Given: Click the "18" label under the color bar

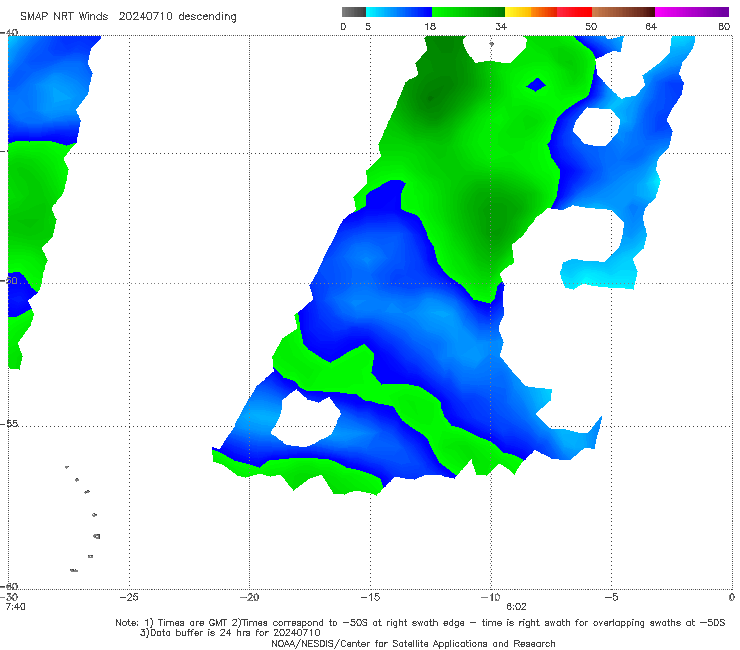Looking at the screenshot, I should pyautogui.click(x=430, y=26).
